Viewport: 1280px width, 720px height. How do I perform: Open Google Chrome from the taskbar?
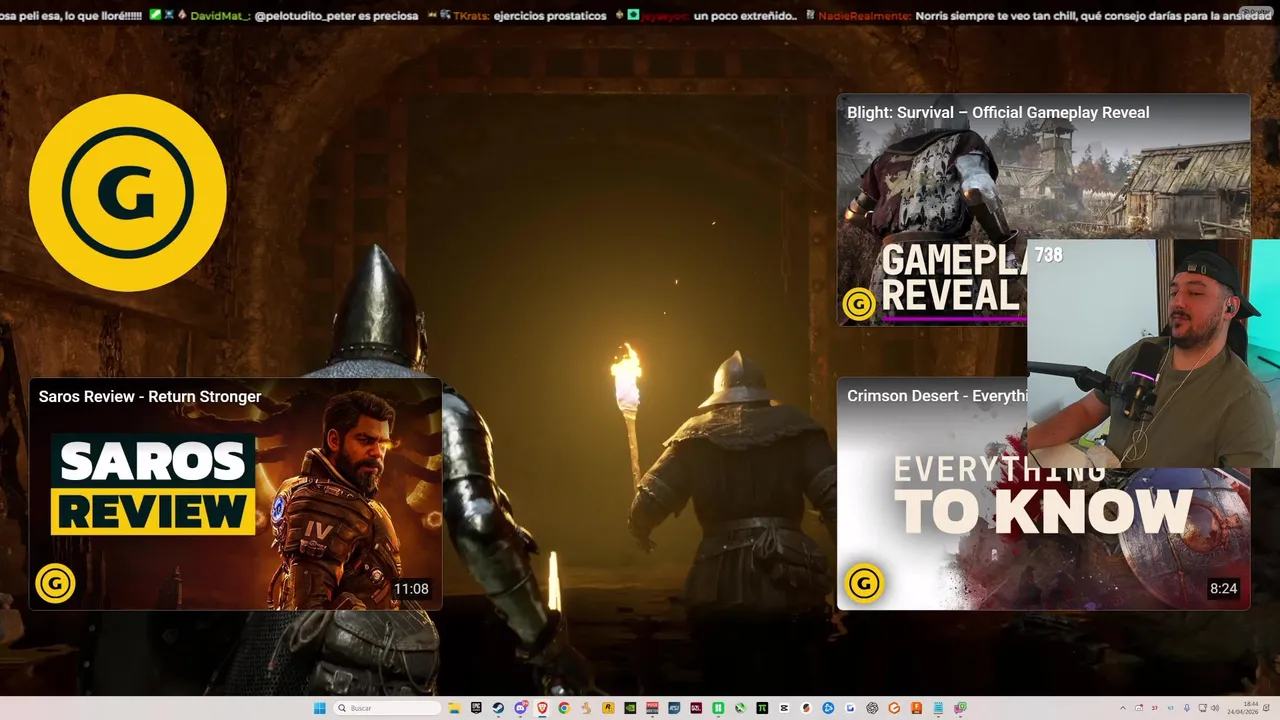(564, 708)
